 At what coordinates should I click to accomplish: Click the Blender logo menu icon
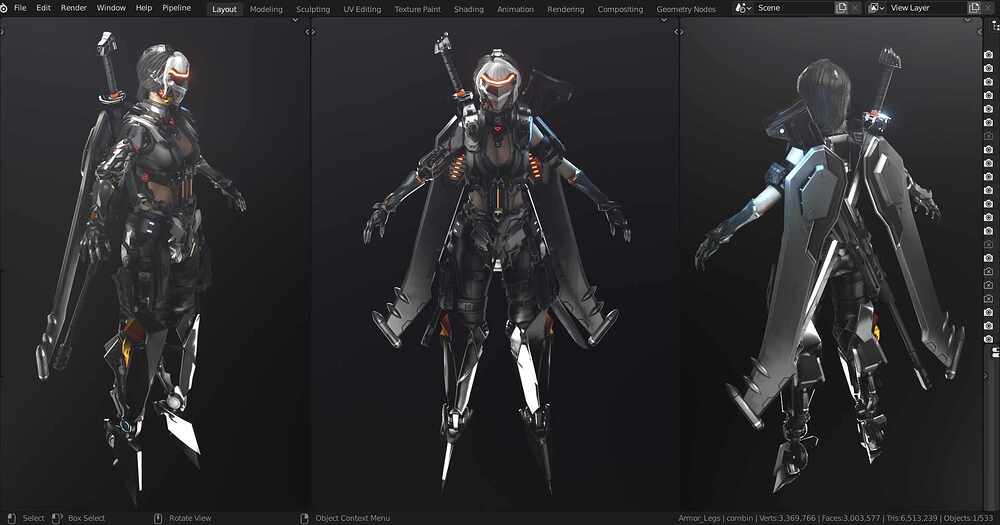tap(3, 8)
